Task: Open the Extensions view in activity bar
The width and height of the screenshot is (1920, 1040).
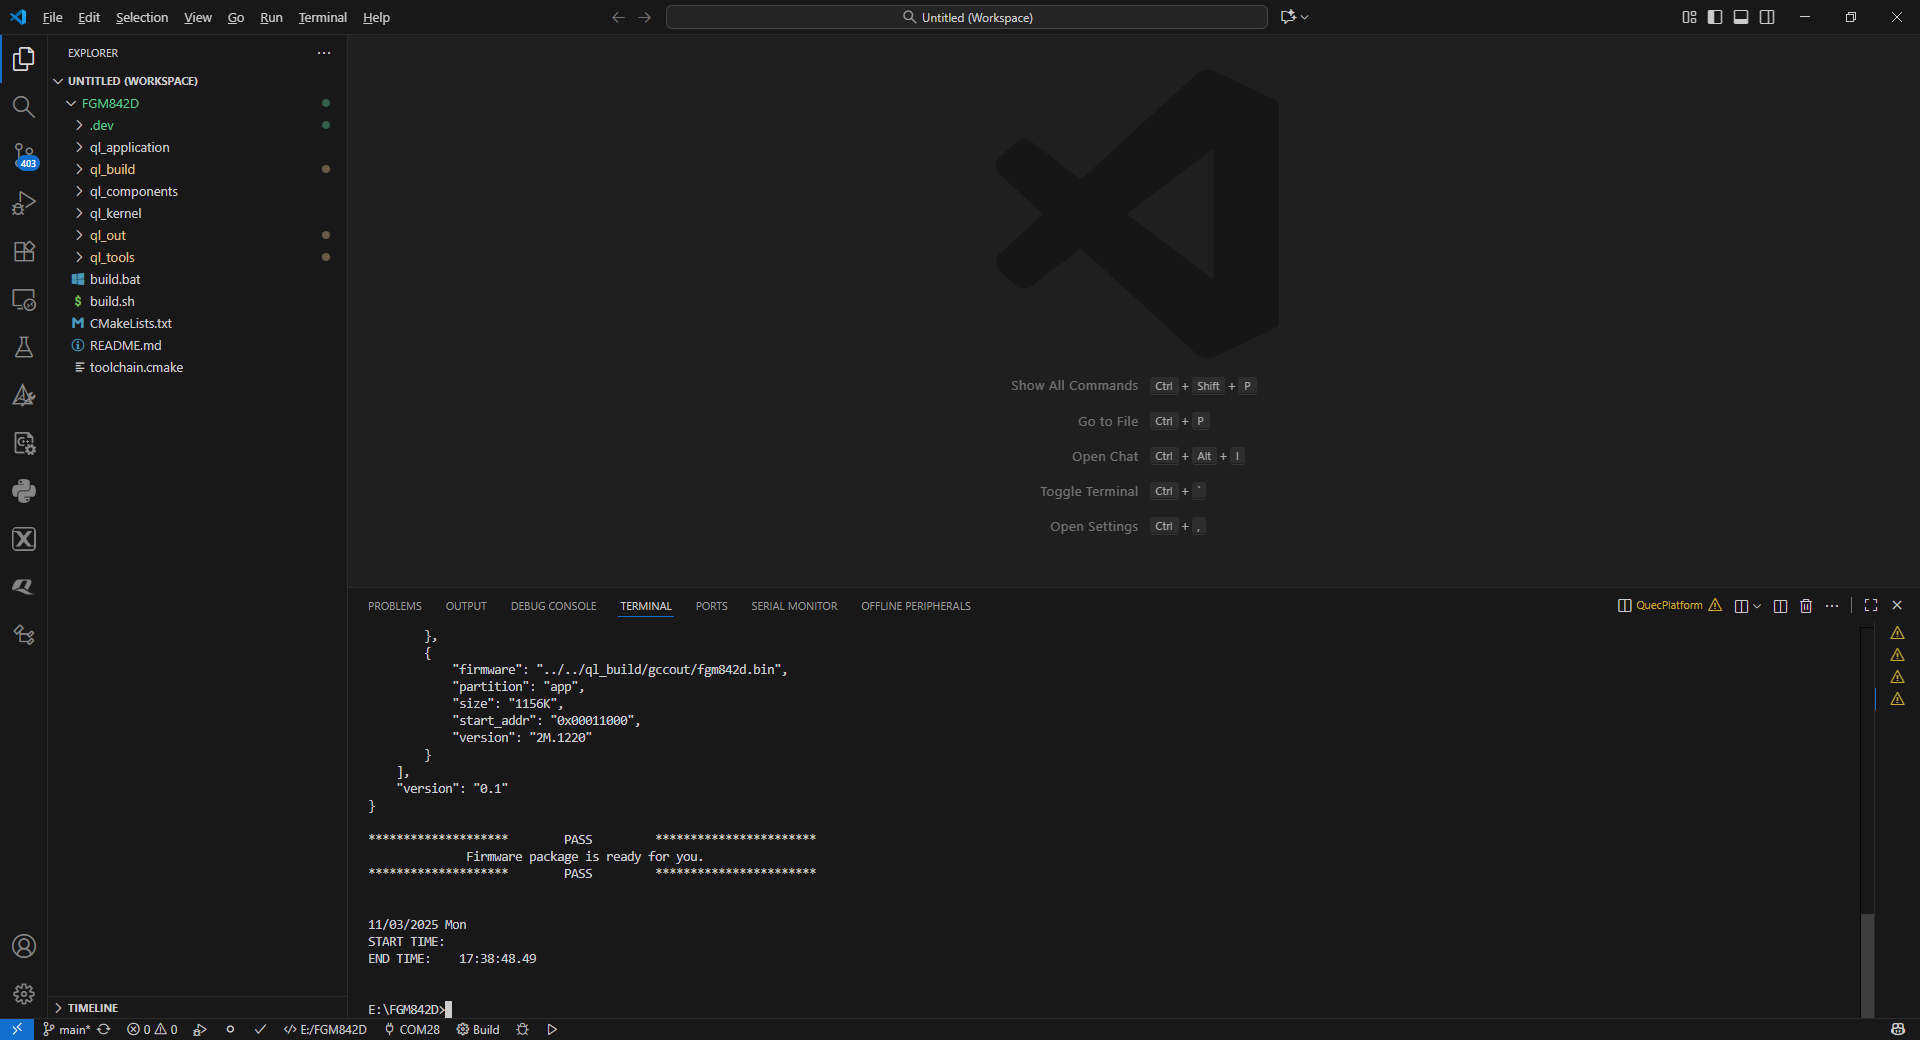Action: [x=24, y=251]
